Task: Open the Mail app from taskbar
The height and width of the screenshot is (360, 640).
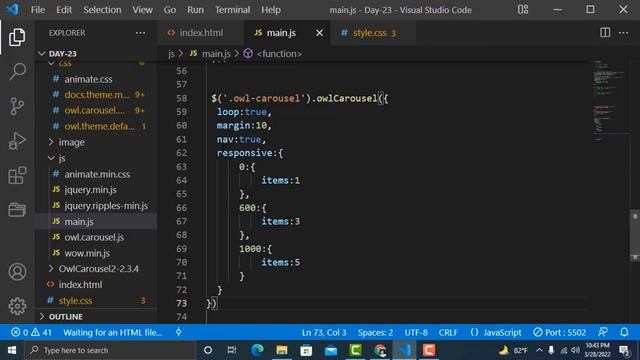Action: 331,350
